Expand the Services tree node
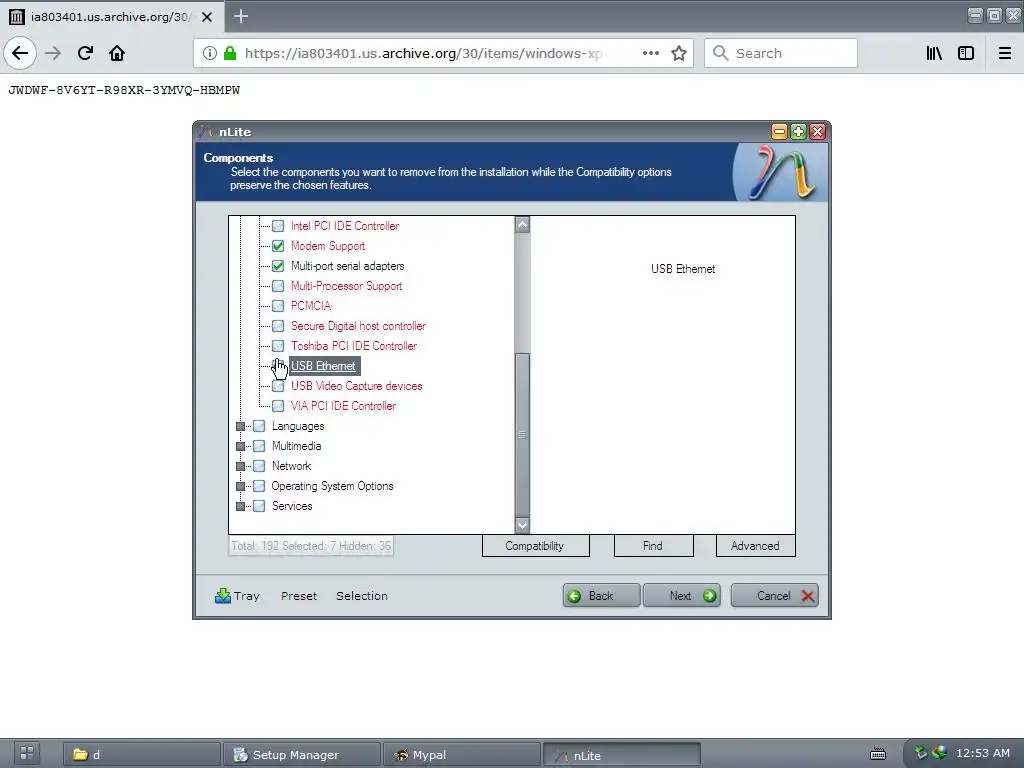 [240, 506]
